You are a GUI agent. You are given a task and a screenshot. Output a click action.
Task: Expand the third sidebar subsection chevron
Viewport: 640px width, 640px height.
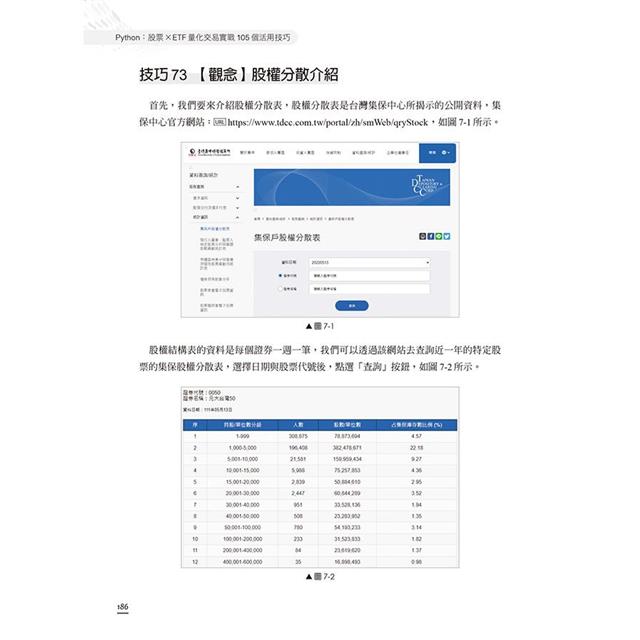[238, 208]
